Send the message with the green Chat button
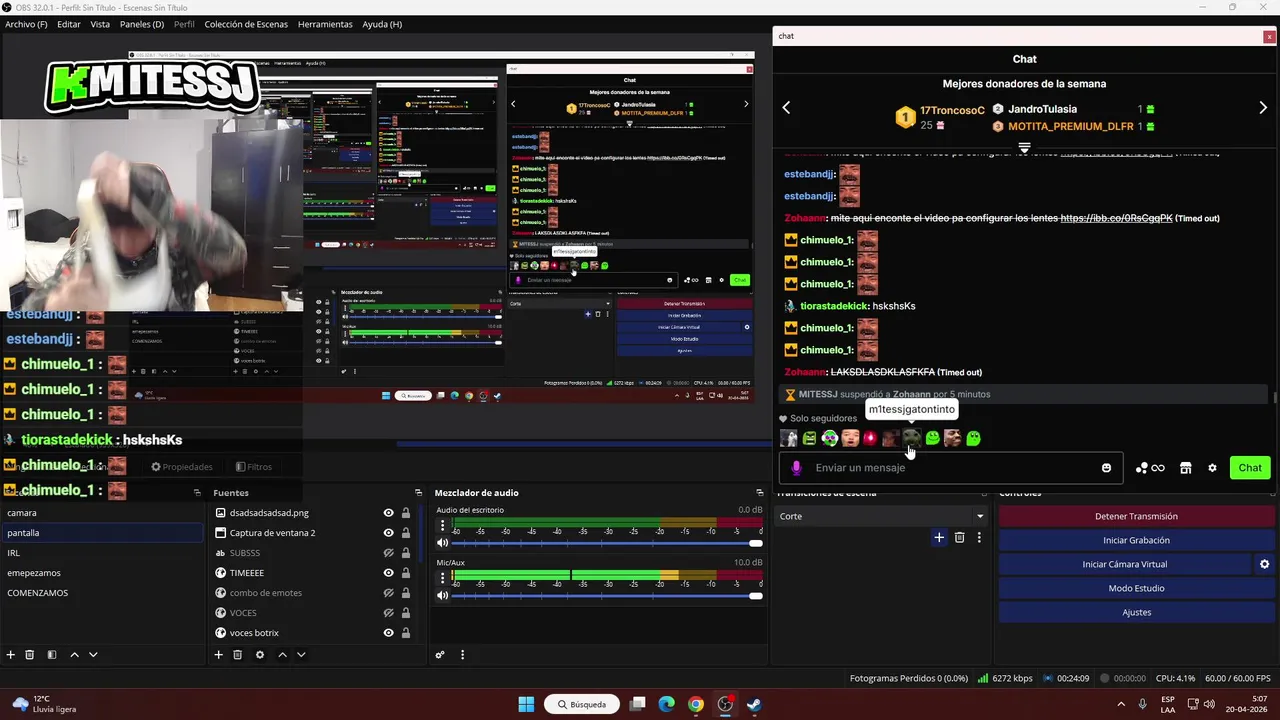The width and height of the screenshot is (1280, 720). pos(1250,468)
